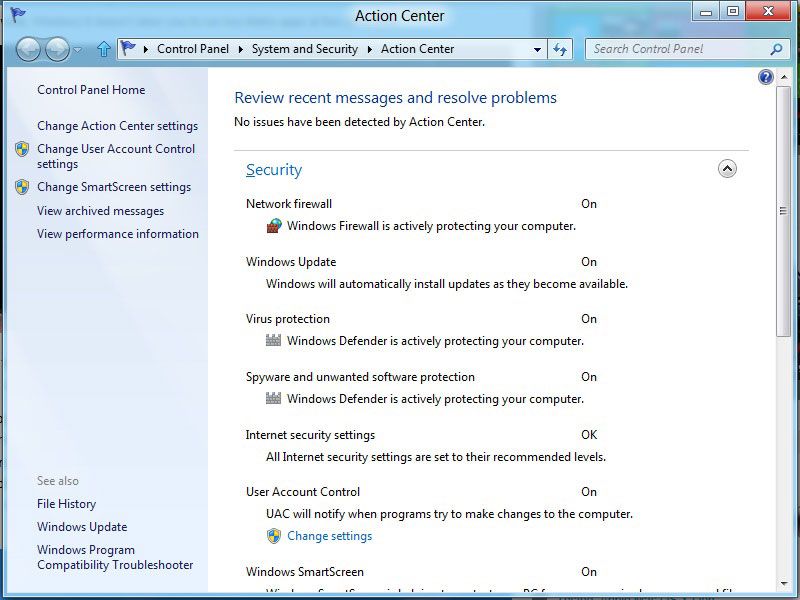800x600 pixels.
Task: Open View archived messages
Action: point(100,211)
